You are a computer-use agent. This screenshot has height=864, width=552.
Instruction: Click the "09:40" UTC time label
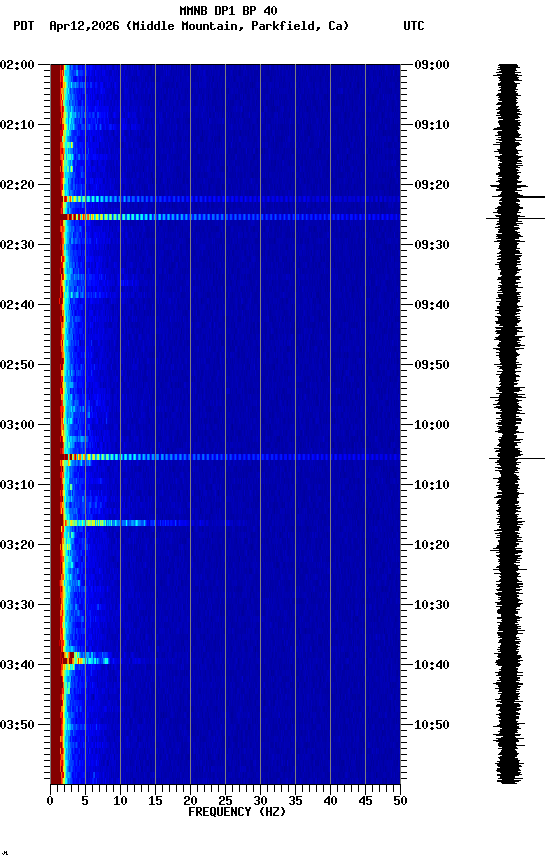pyautogui.click(x=432, y=305)
